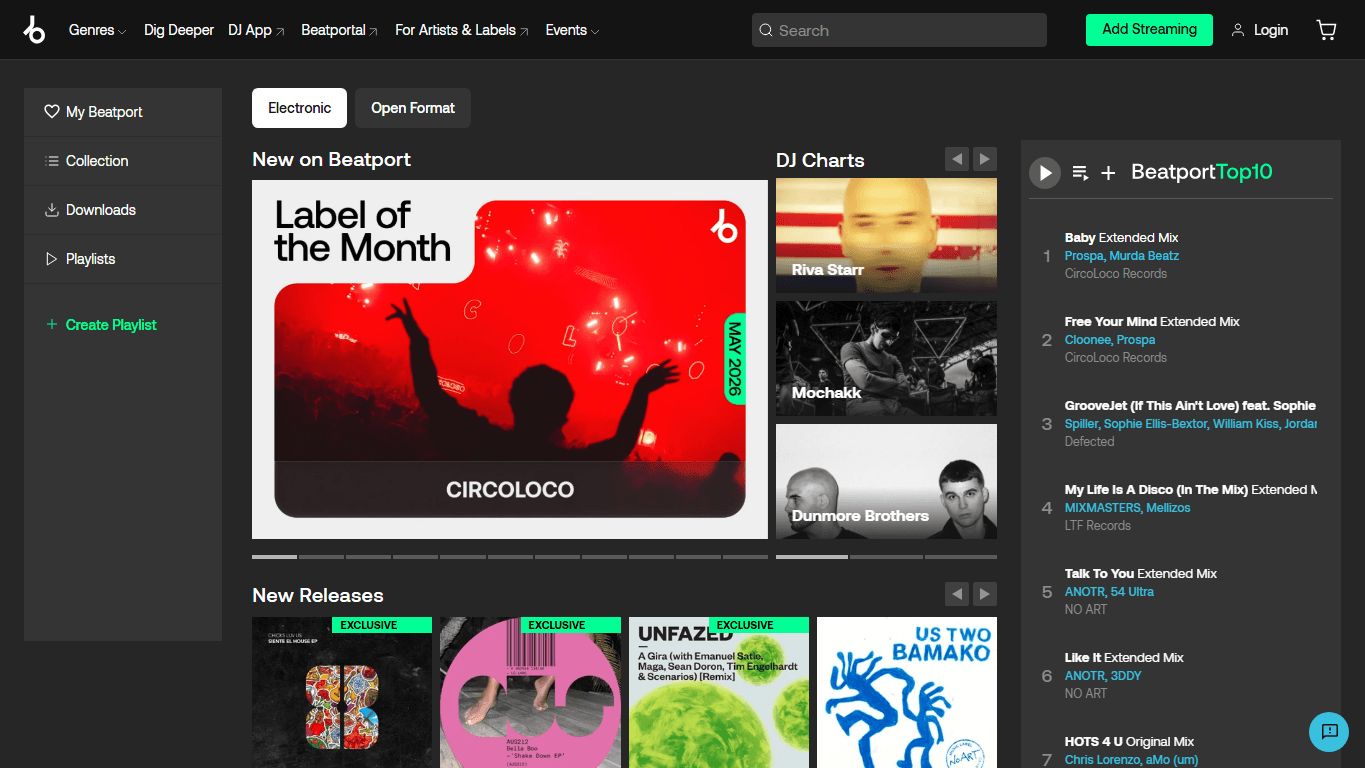Switch to the Open Format tab

(x=413, y=108)
